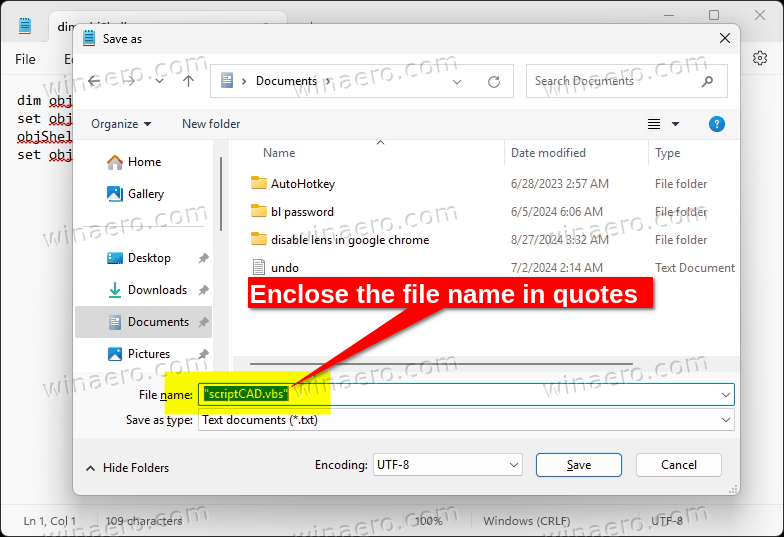Collapse folders with Hide Folders toggle
Viewport: 784px width, 537px height.
click(x=128, y=468)
